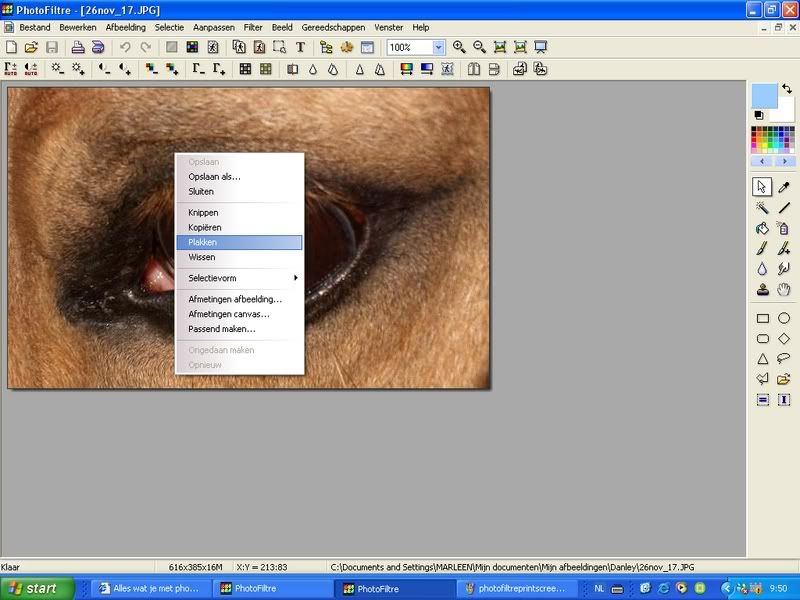Choose Kopiëren in the context menu
This screenshot has height=600, width=800.
(x=239, y=228)
